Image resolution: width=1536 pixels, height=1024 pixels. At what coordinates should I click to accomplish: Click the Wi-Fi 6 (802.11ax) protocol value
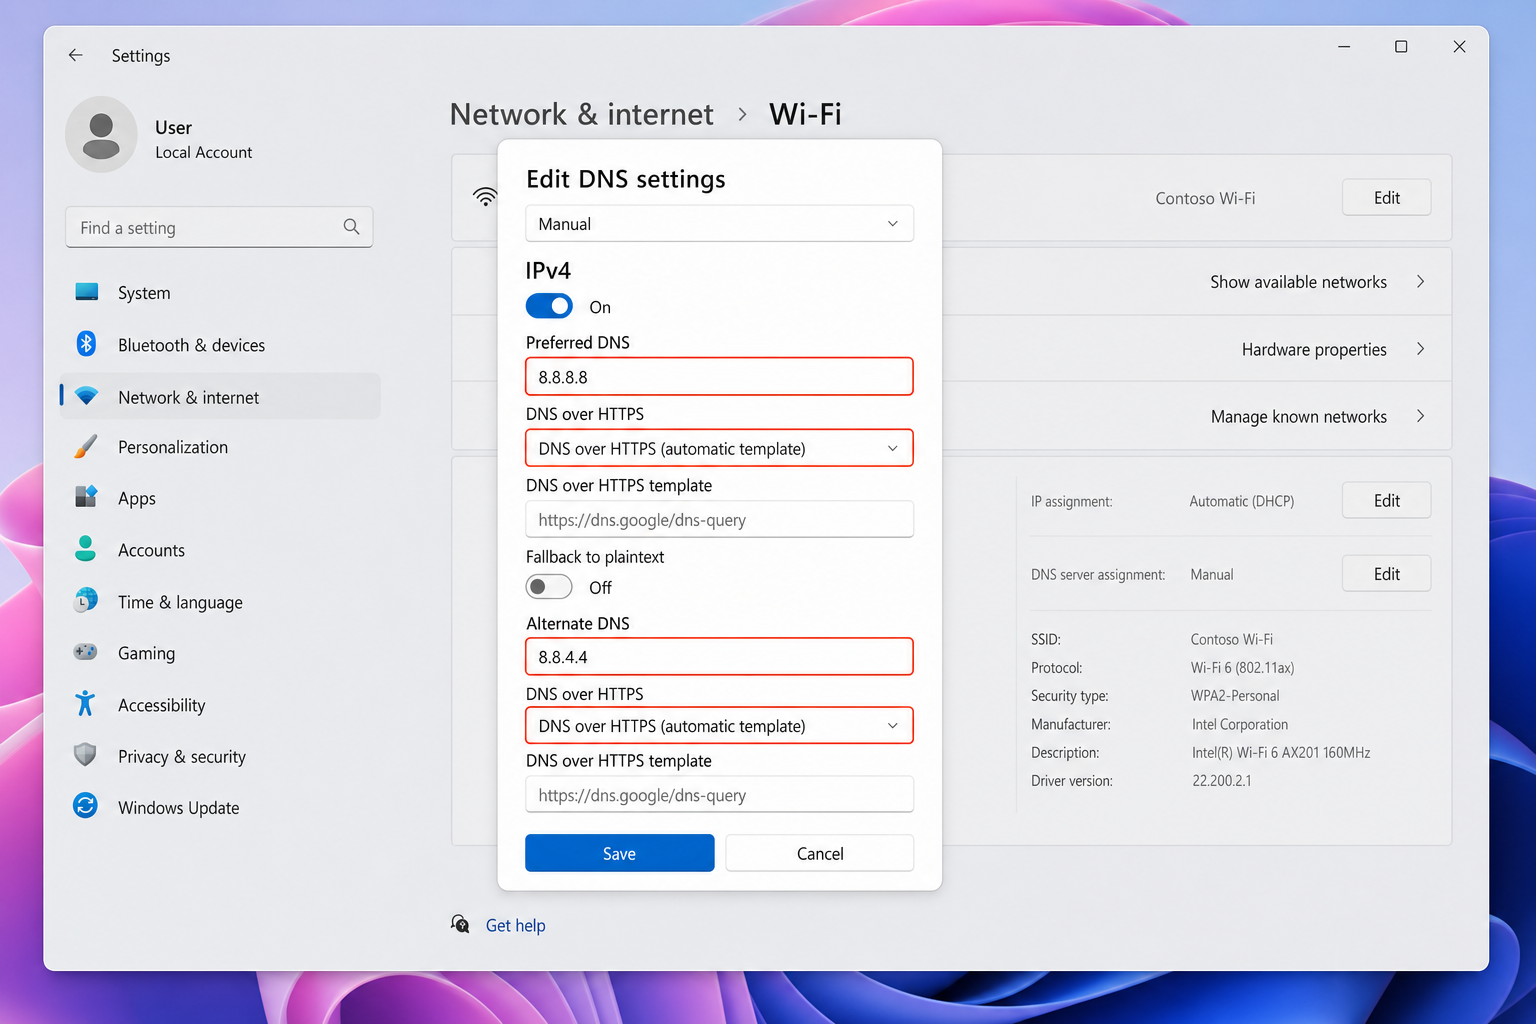tap(1242, 667)
